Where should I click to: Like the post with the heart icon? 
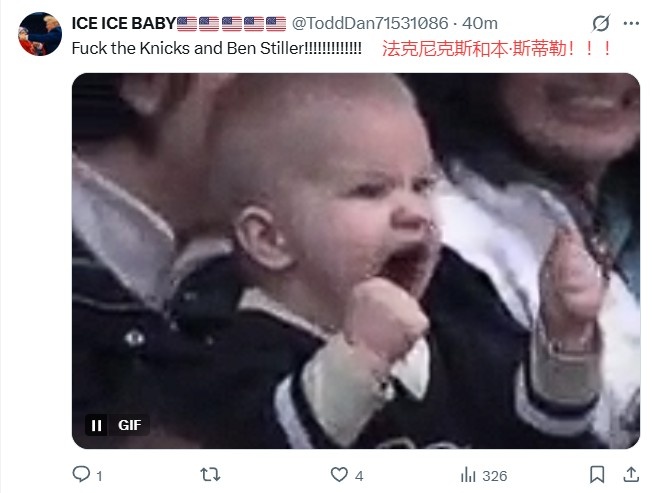coord(339,475)
